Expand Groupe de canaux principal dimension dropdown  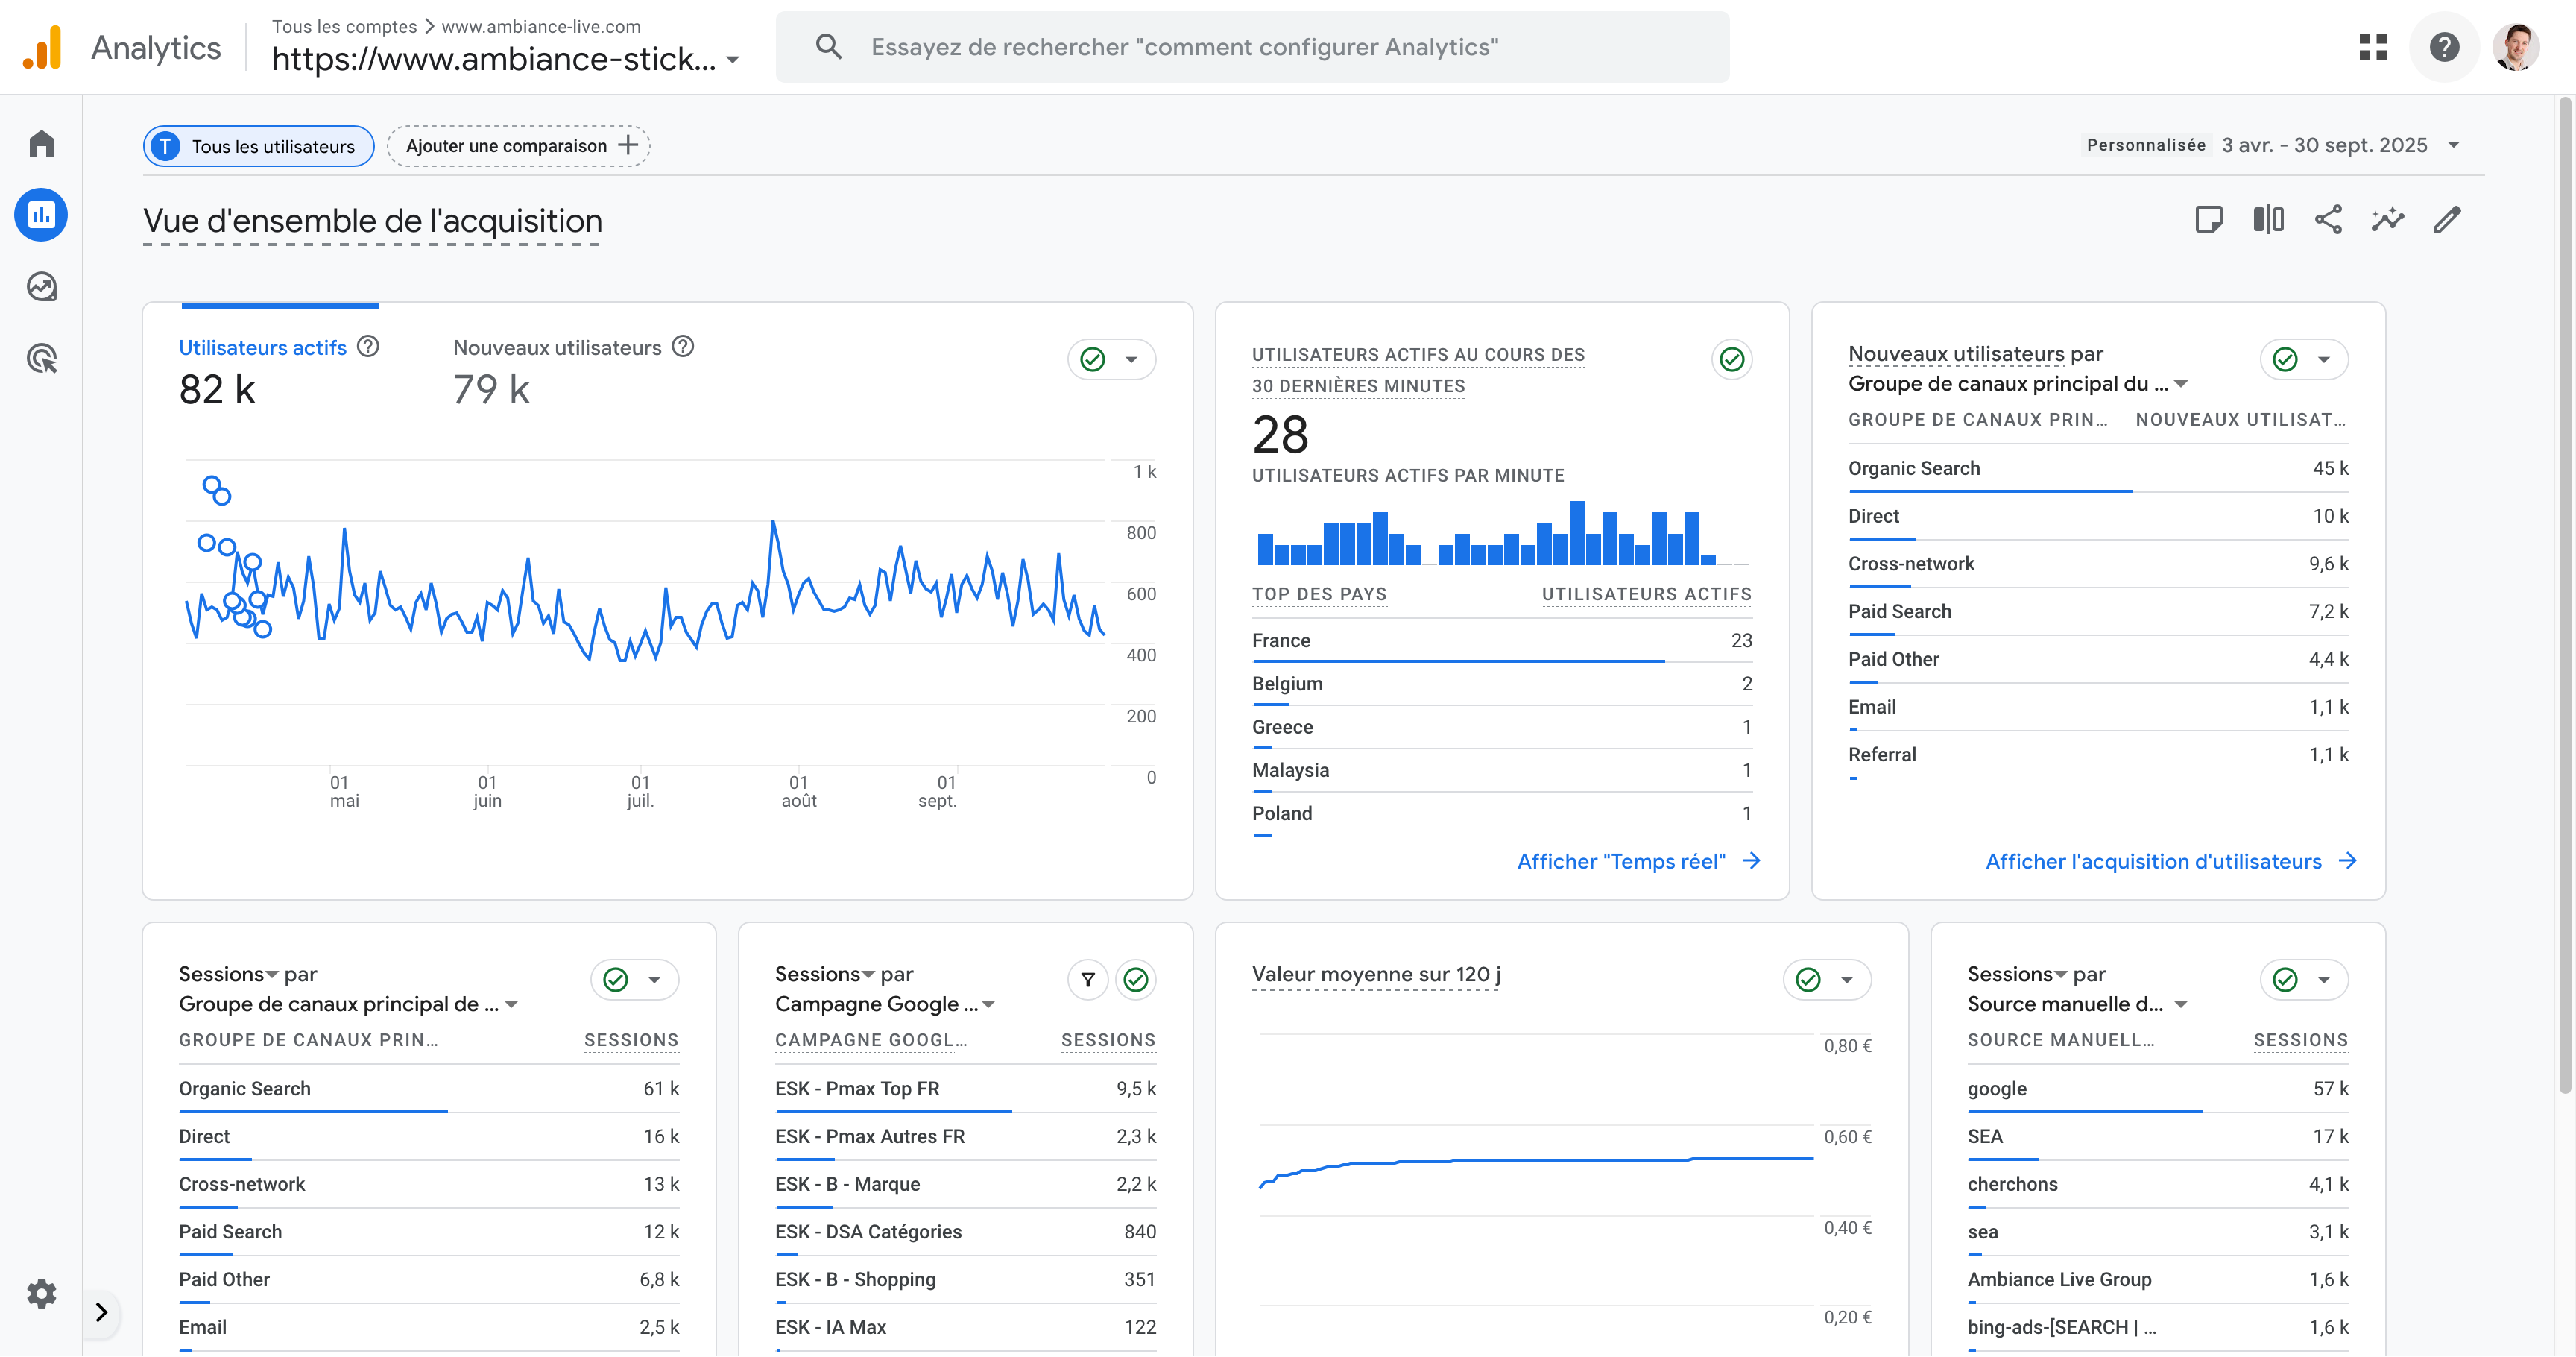coord(2182,384)
